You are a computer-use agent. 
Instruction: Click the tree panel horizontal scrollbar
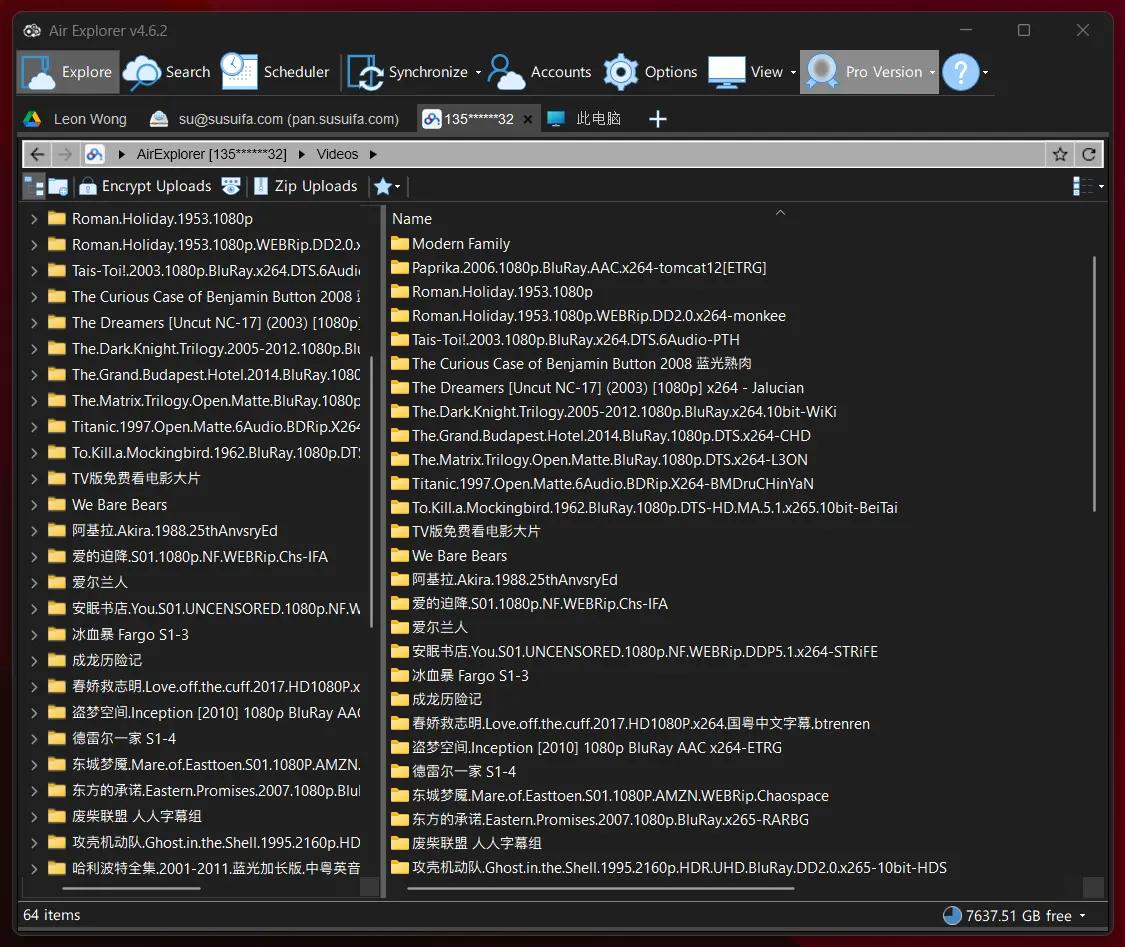pyautogui.click(x=131, y=888)
